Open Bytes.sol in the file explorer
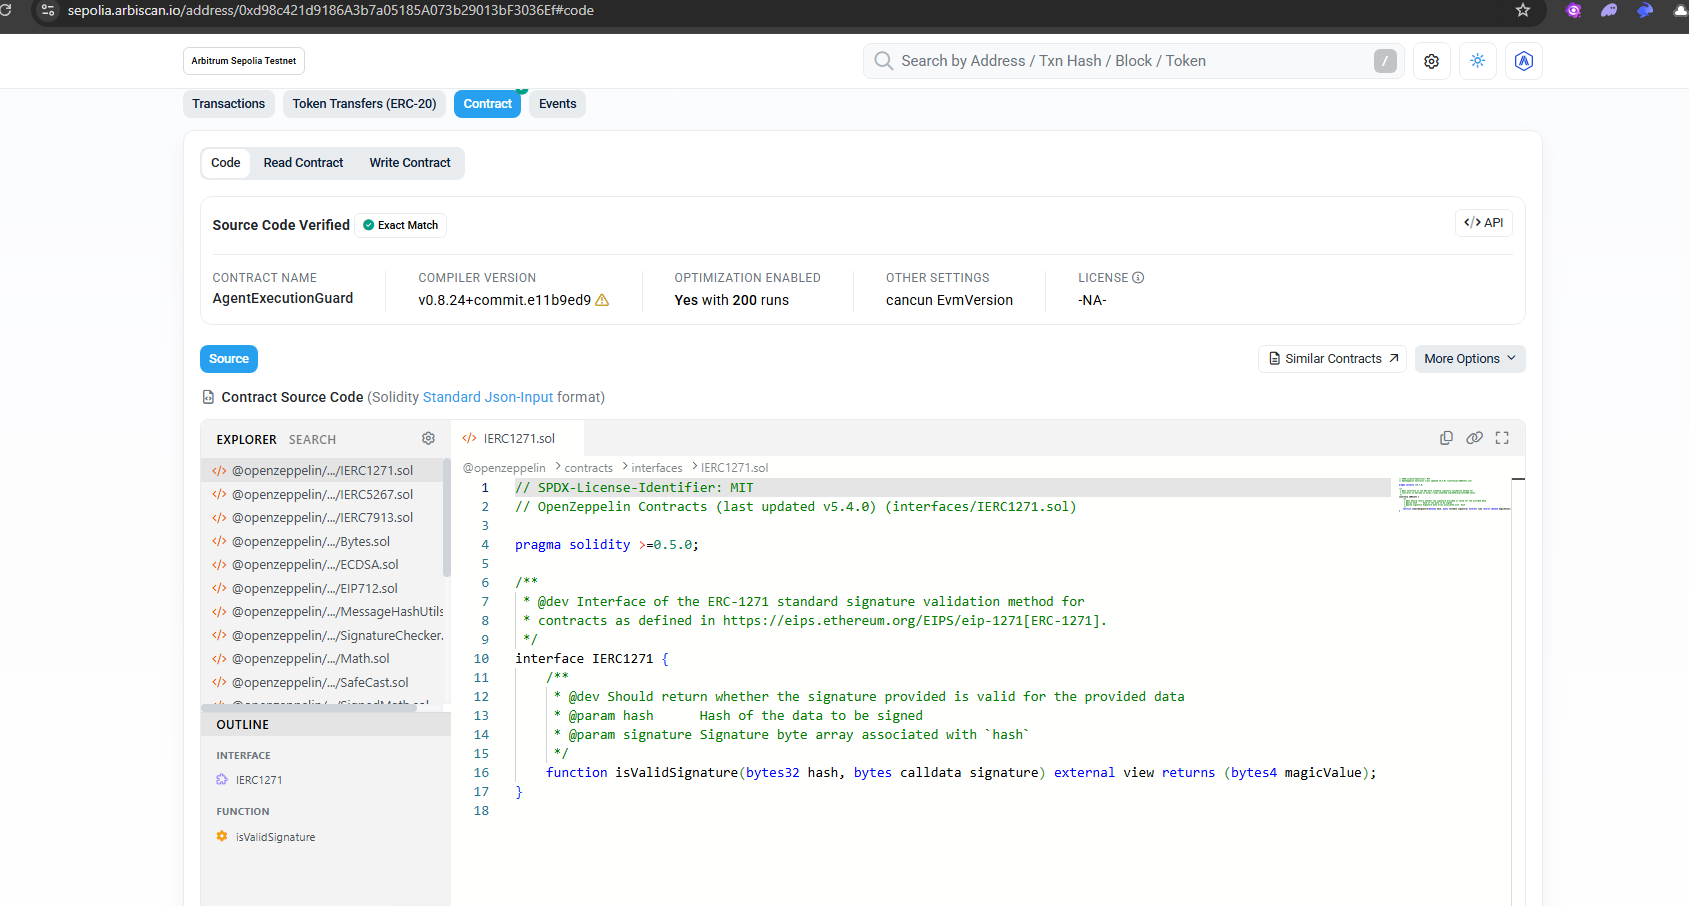Viewport: 1689px width, 906px height. click(x=322, y=541)
